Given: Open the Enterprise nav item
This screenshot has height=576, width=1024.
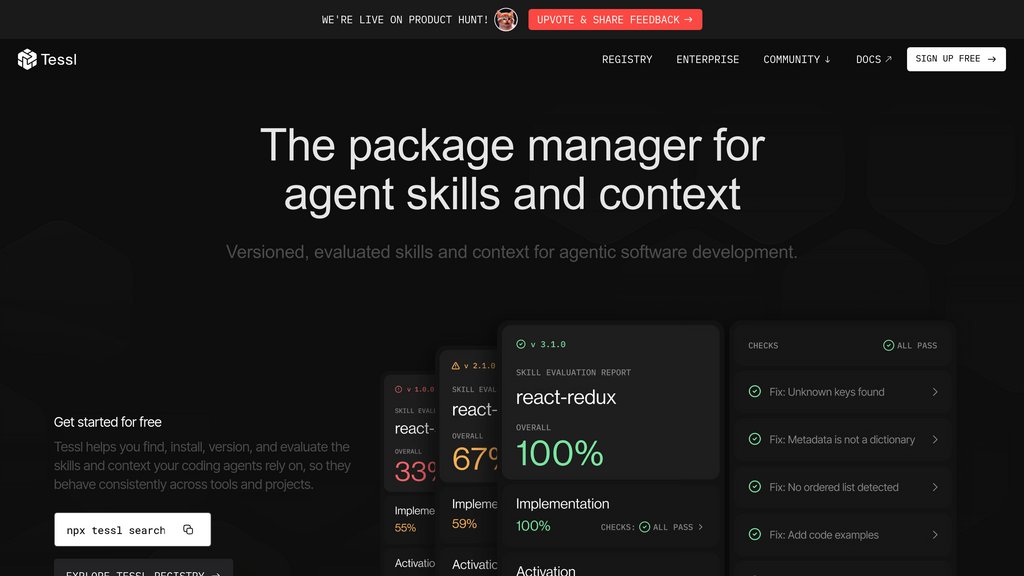Looking at the screenshot, I should pyautogui.click(x=708, y=60).
